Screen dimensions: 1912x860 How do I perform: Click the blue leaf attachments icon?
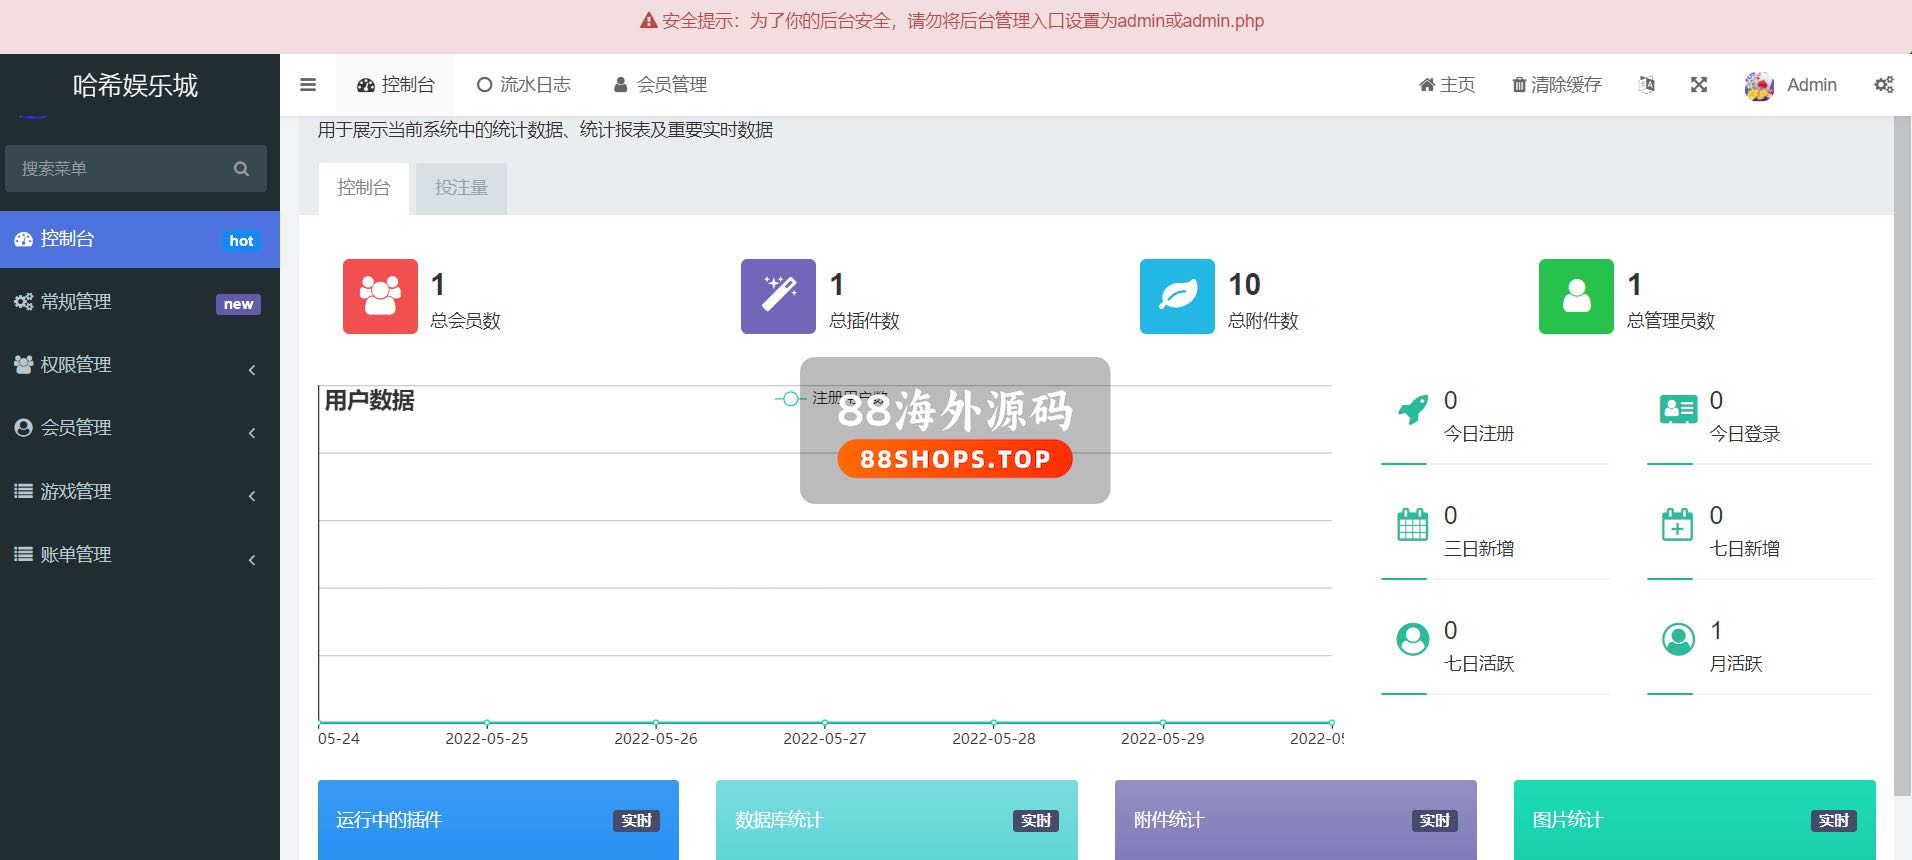coord(1177,296)
